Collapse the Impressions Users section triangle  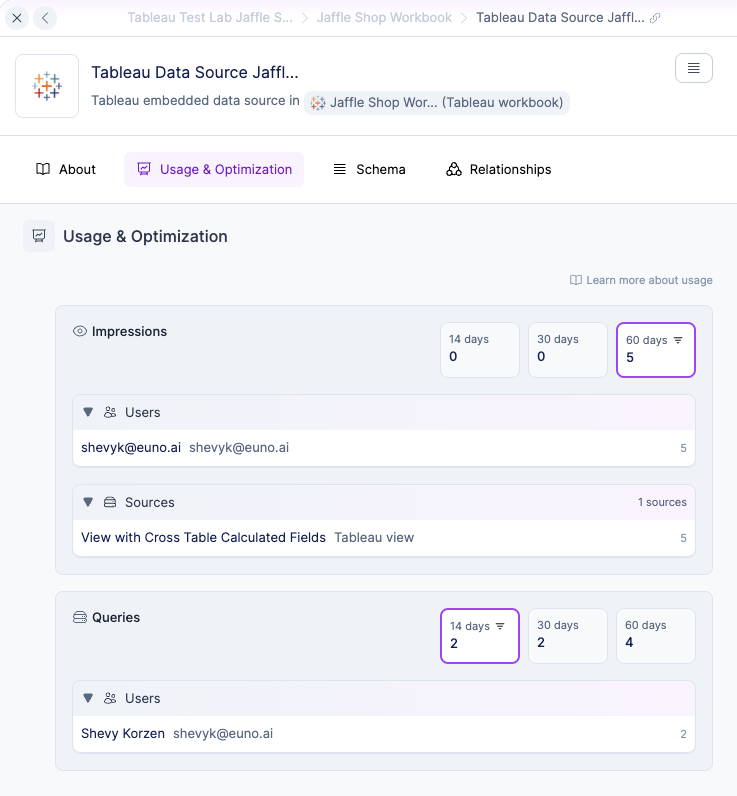[88, 412]
